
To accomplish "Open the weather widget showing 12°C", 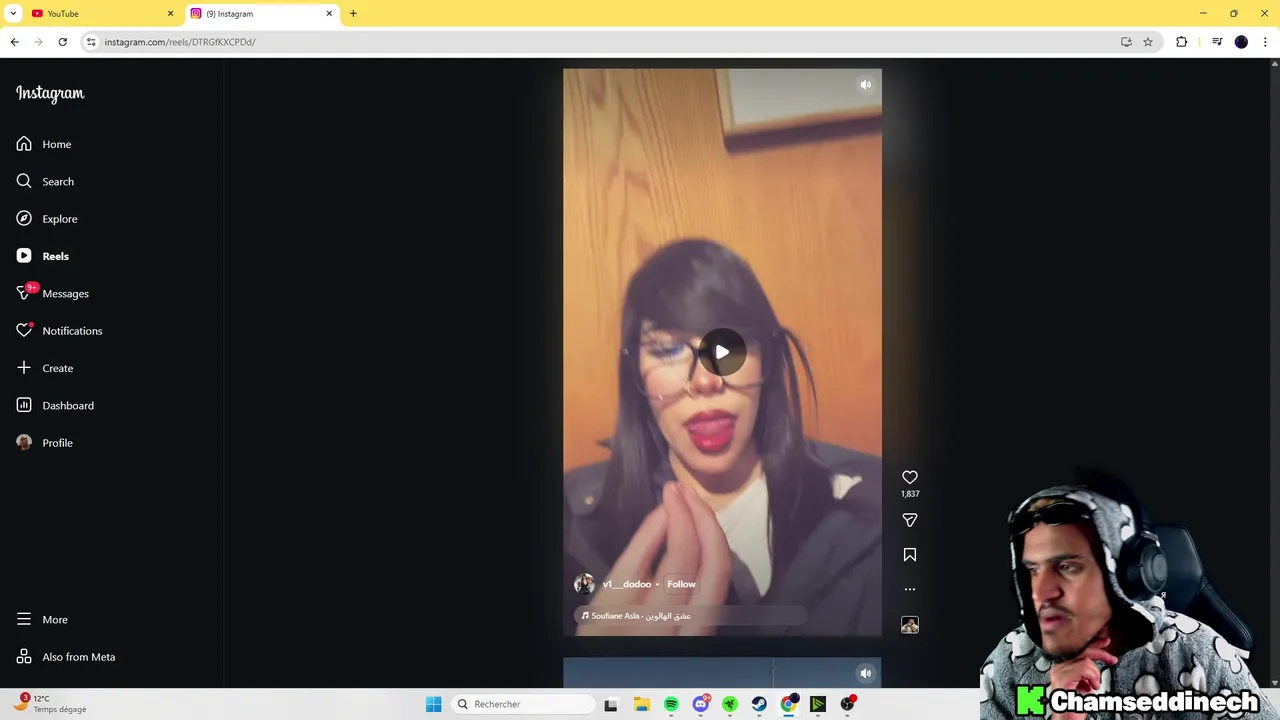I will (52, 704).
